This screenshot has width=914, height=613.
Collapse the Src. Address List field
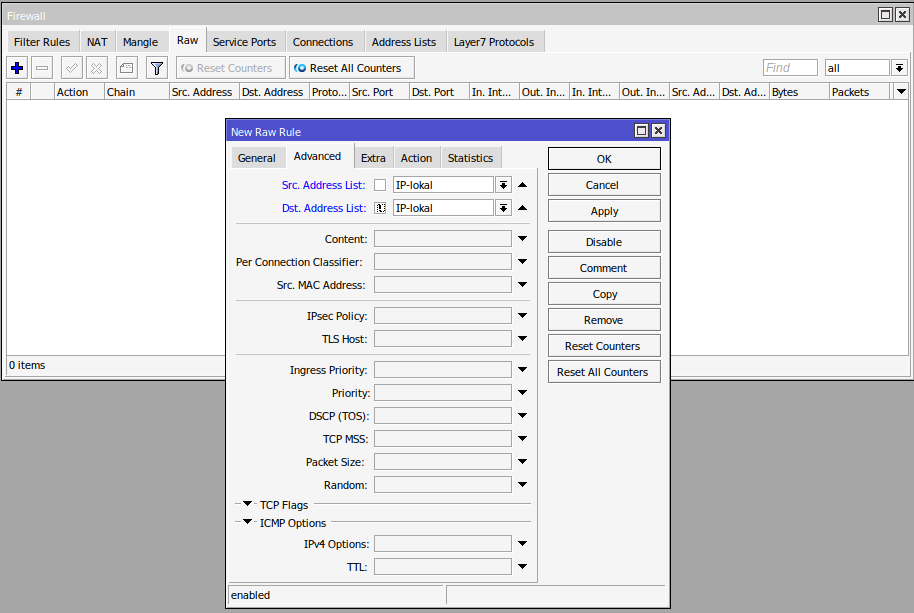click(523, 185)
